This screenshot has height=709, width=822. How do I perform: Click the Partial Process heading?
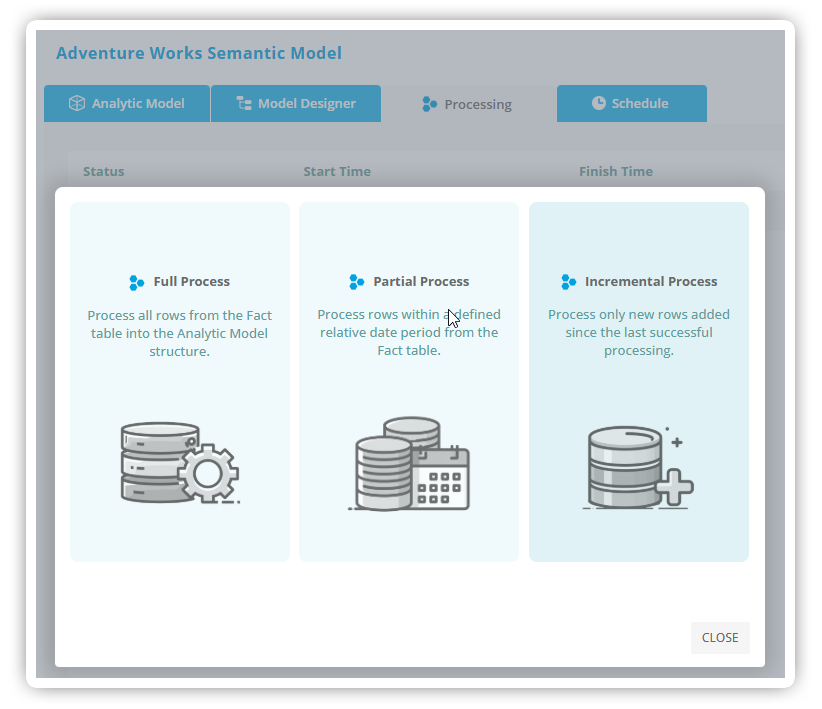(421, 282)
